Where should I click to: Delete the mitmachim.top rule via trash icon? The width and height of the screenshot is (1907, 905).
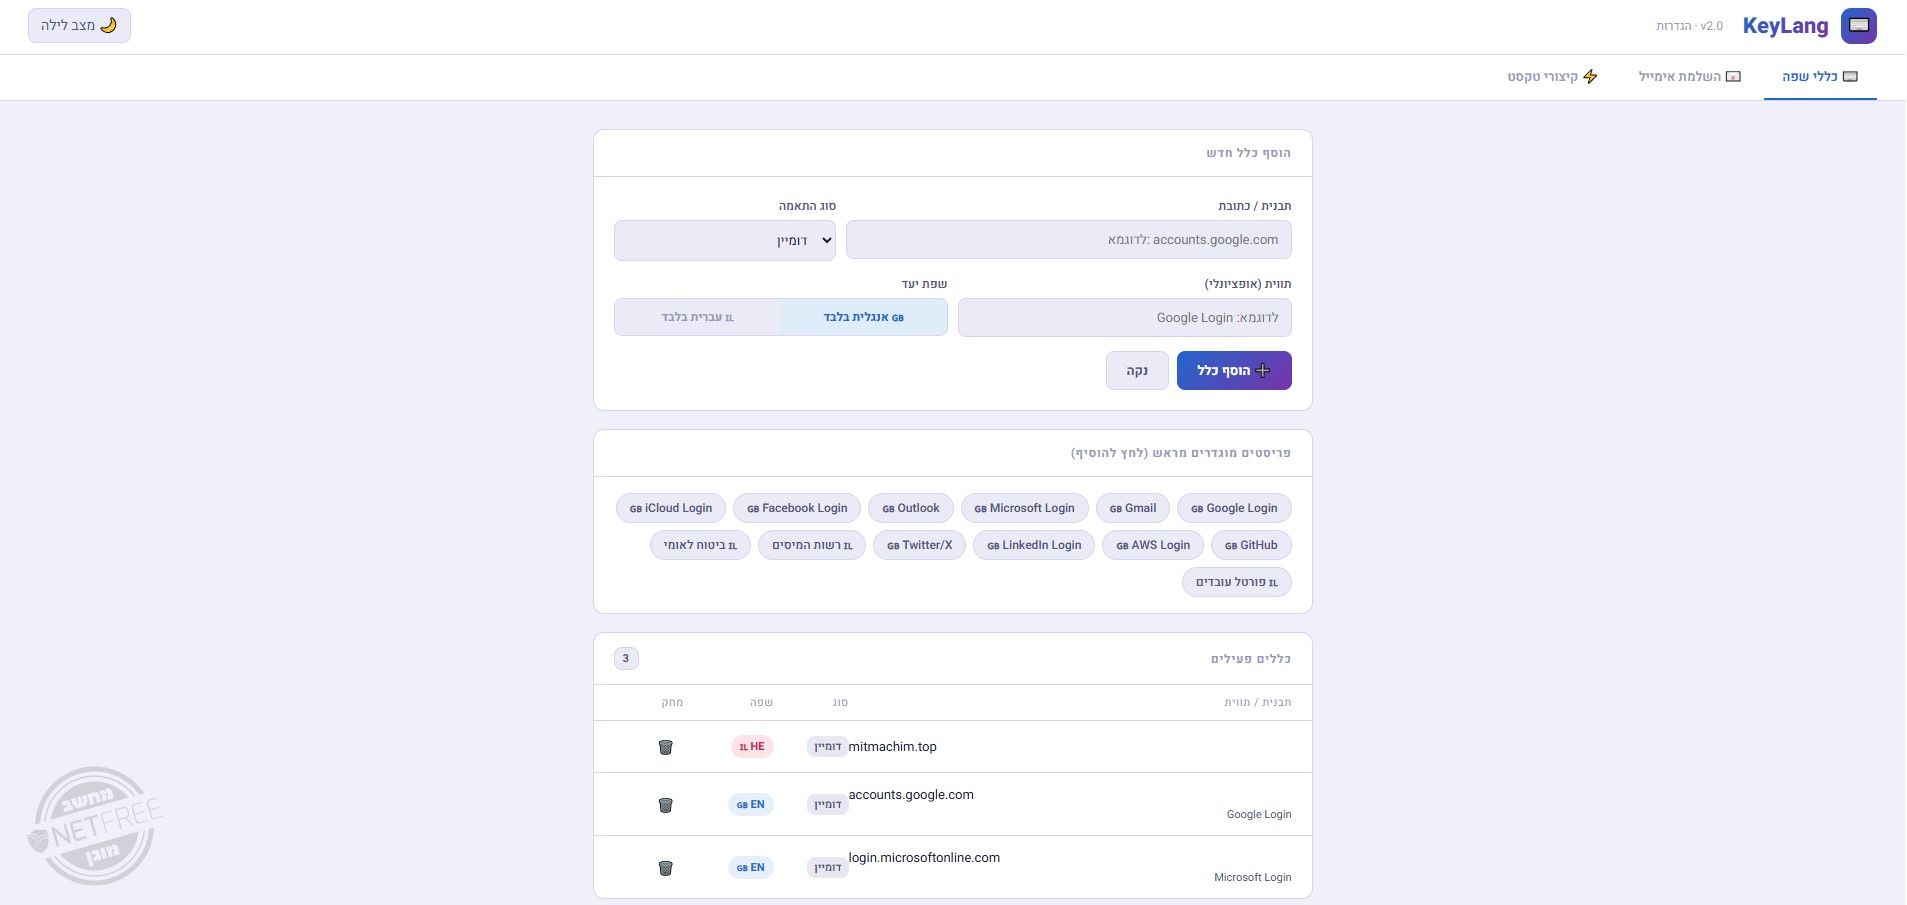(665, 747)
